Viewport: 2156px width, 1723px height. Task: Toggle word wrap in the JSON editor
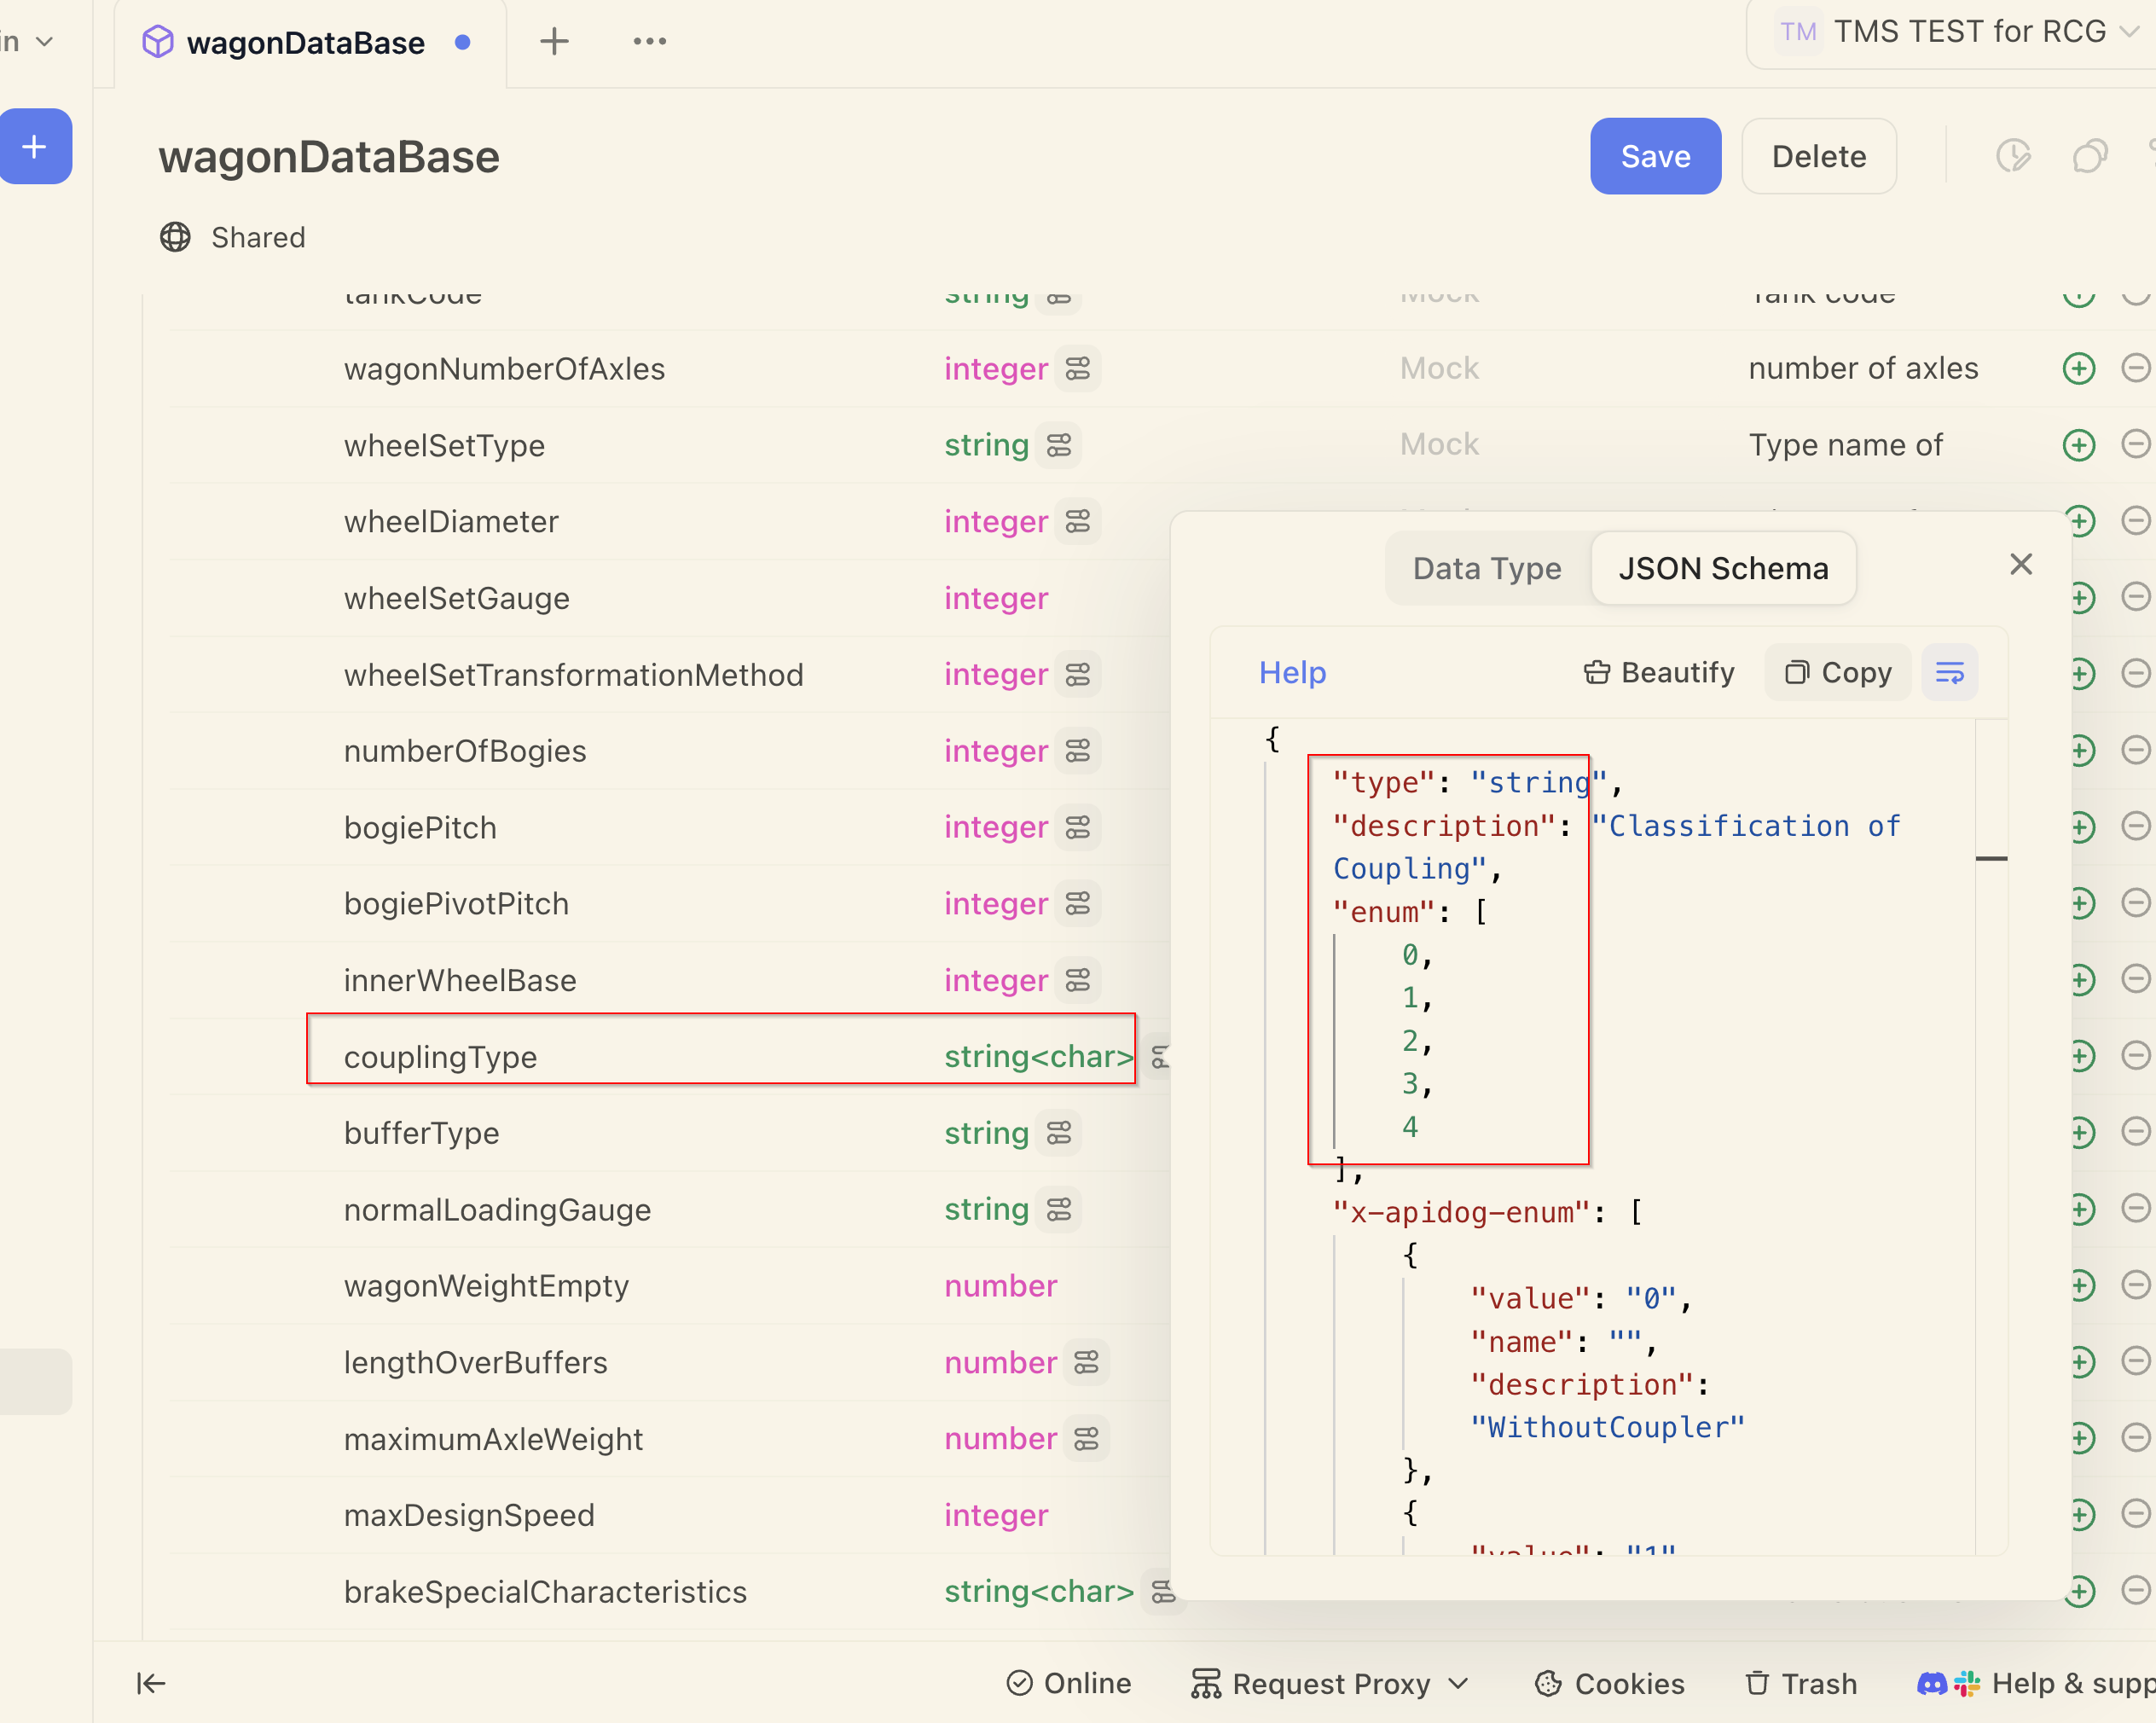tap(1949, 673)
